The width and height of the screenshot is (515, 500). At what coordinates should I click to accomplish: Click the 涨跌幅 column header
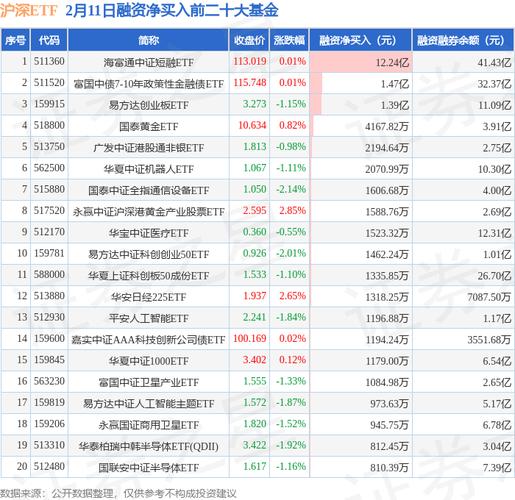pos(289,40)
